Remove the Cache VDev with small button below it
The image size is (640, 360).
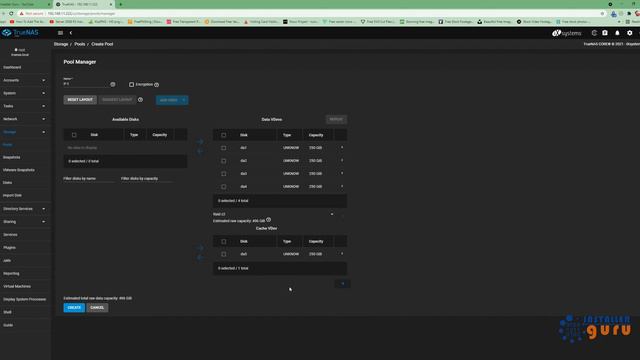(x=342, y=284)
